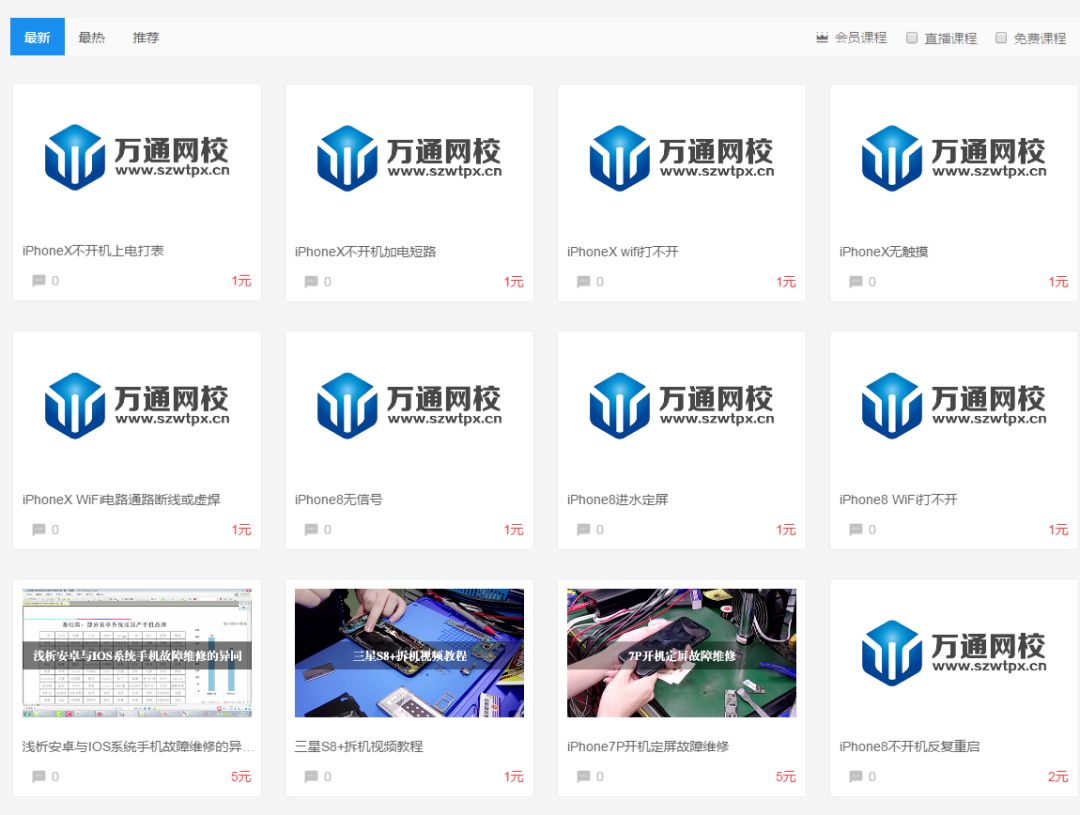
Task: Open thumbnail of iPhone8无信号 course
Action: point(409,406)
